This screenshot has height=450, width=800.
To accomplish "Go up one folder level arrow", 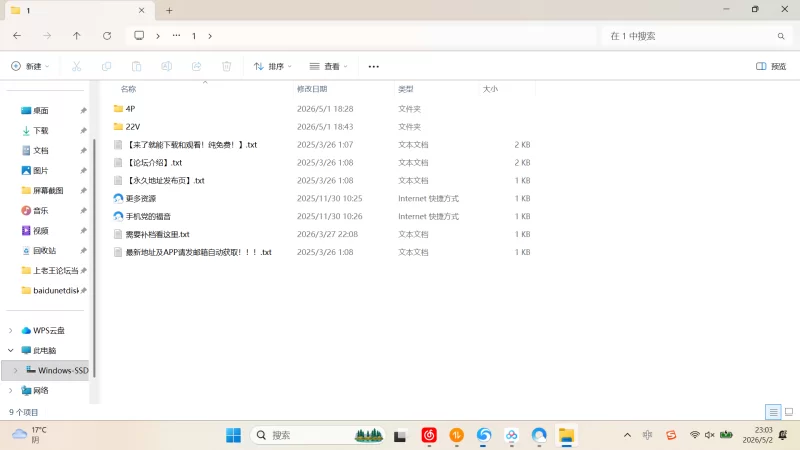I will pyautogui.click(x=77, y=36).
